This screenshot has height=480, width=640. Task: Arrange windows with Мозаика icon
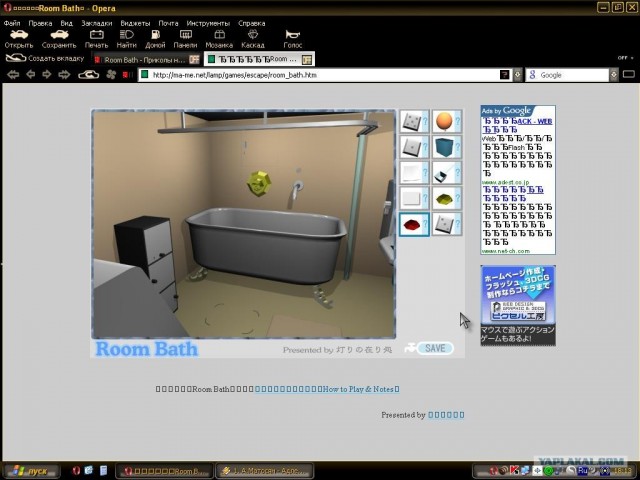(x=220, y=35)
